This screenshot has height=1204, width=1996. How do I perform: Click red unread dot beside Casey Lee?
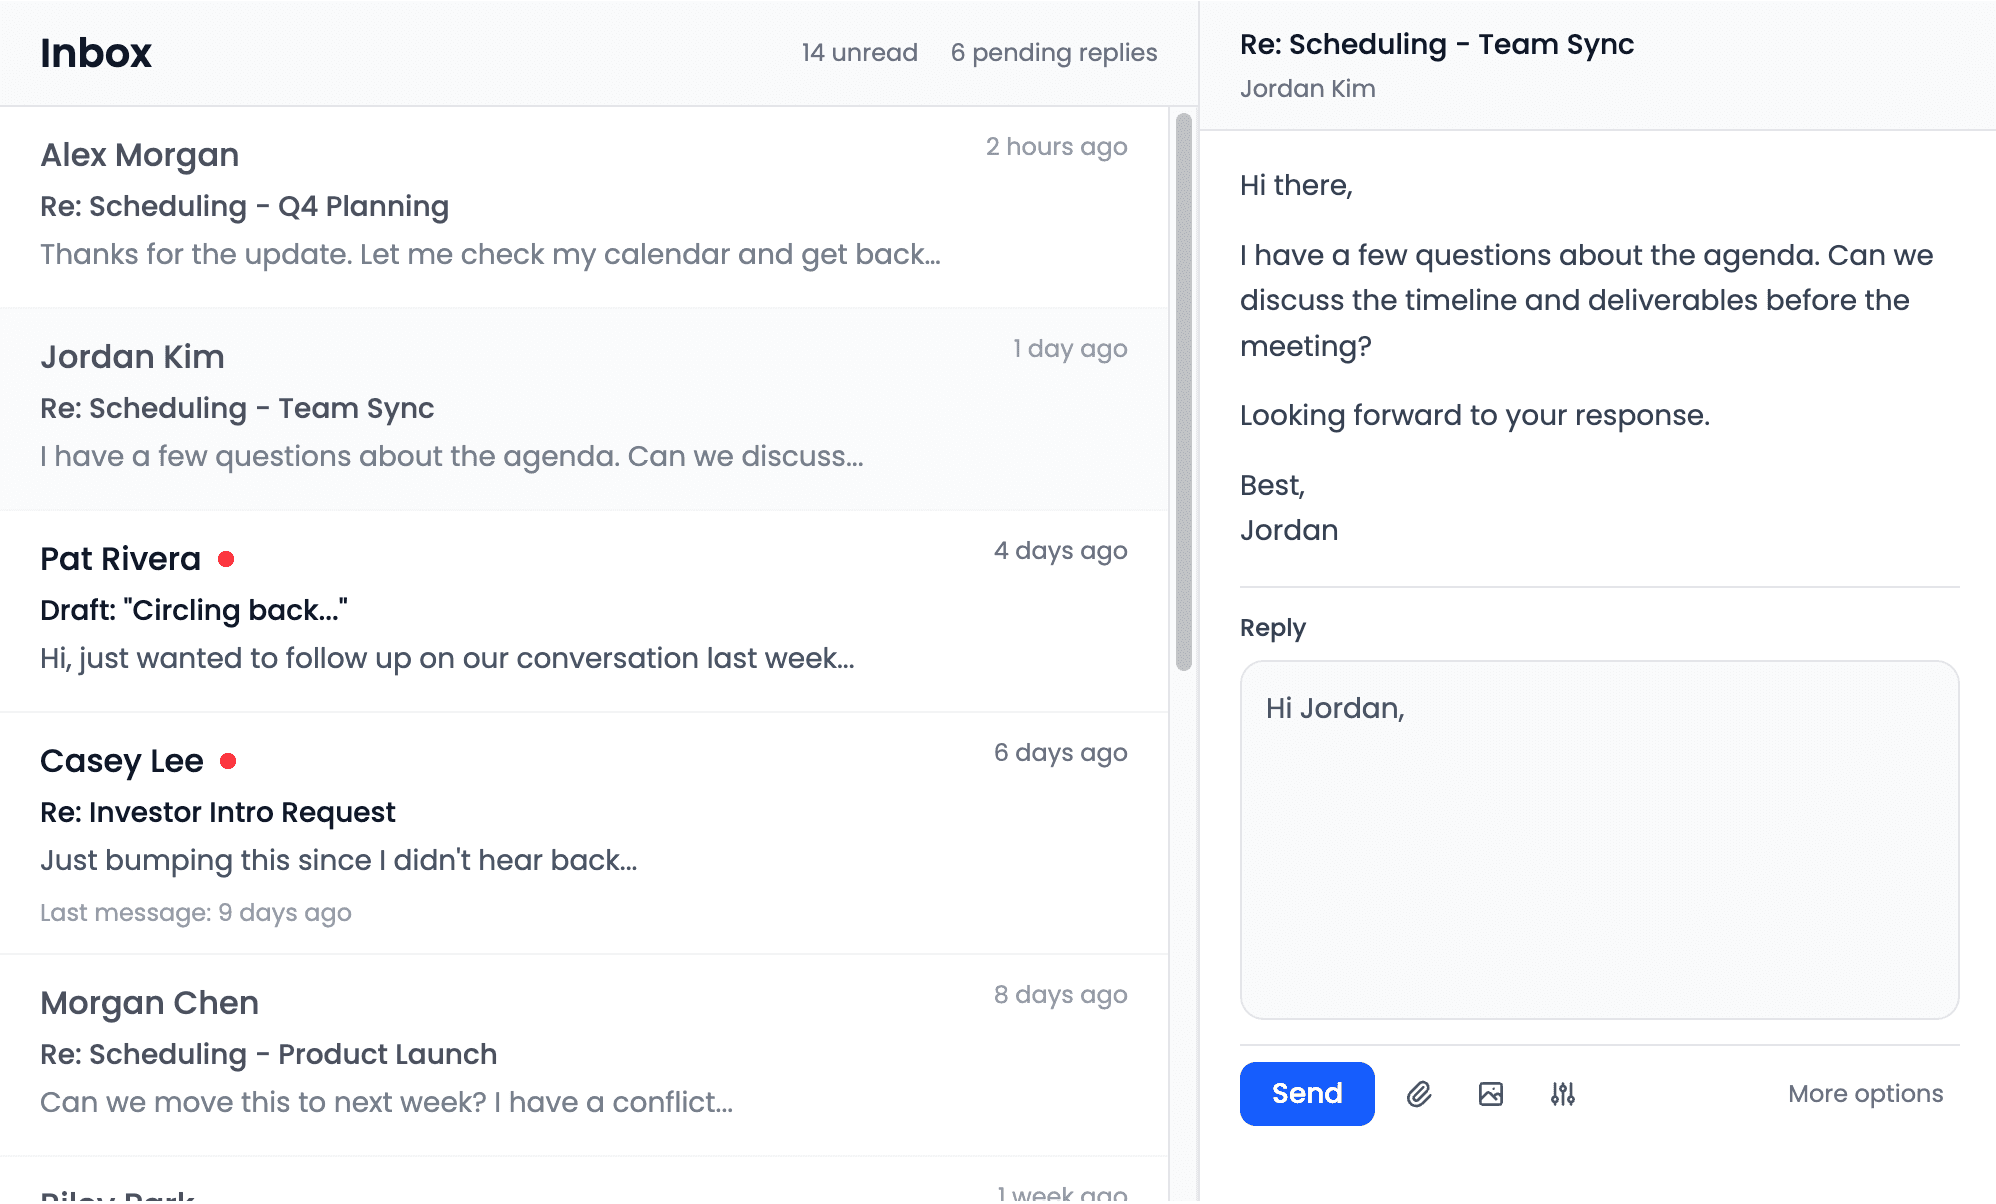pyautogui.click(x=228, y=761)
